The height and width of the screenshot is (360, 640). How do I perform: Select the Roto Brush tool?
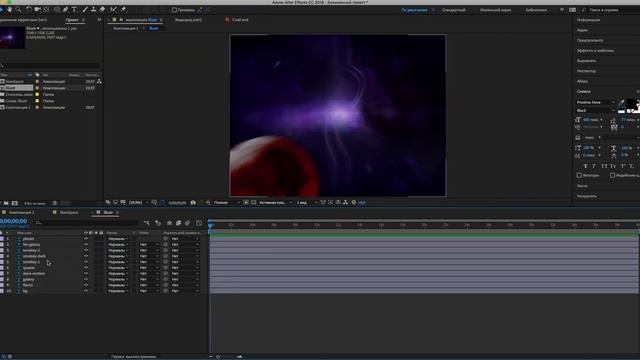click(113, 9)
